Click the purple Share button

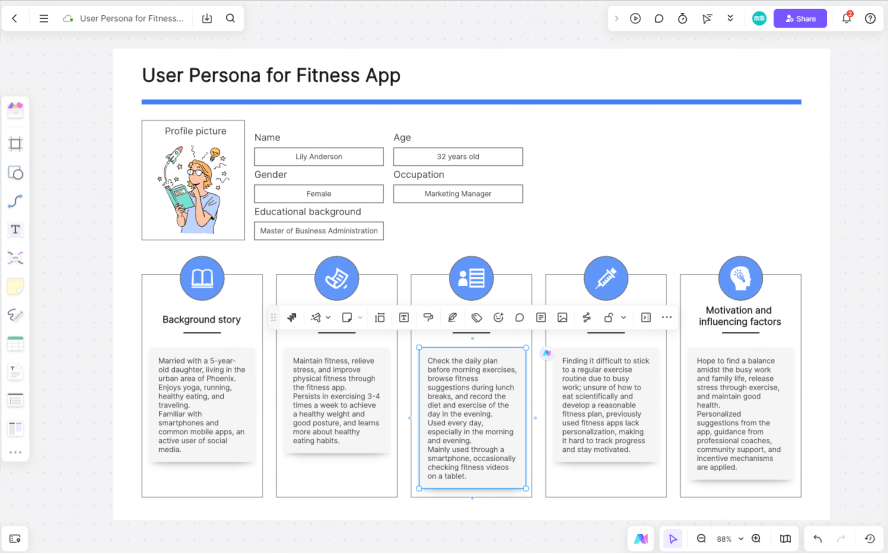800,18
